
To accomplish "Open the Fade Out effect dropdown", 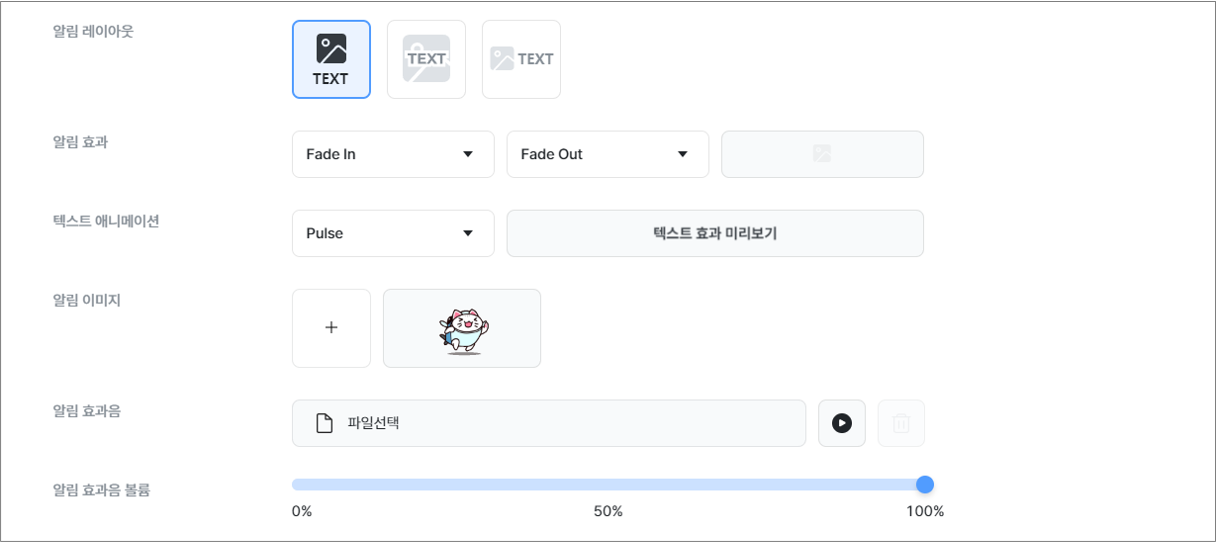I will 608,154.
